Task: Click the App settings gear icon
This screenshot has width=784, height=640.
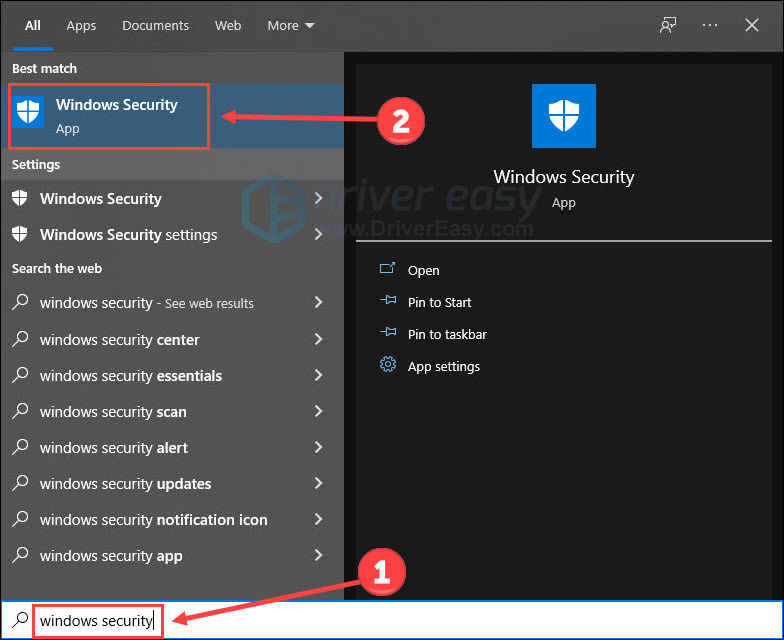Action: [x=388, y=366]
